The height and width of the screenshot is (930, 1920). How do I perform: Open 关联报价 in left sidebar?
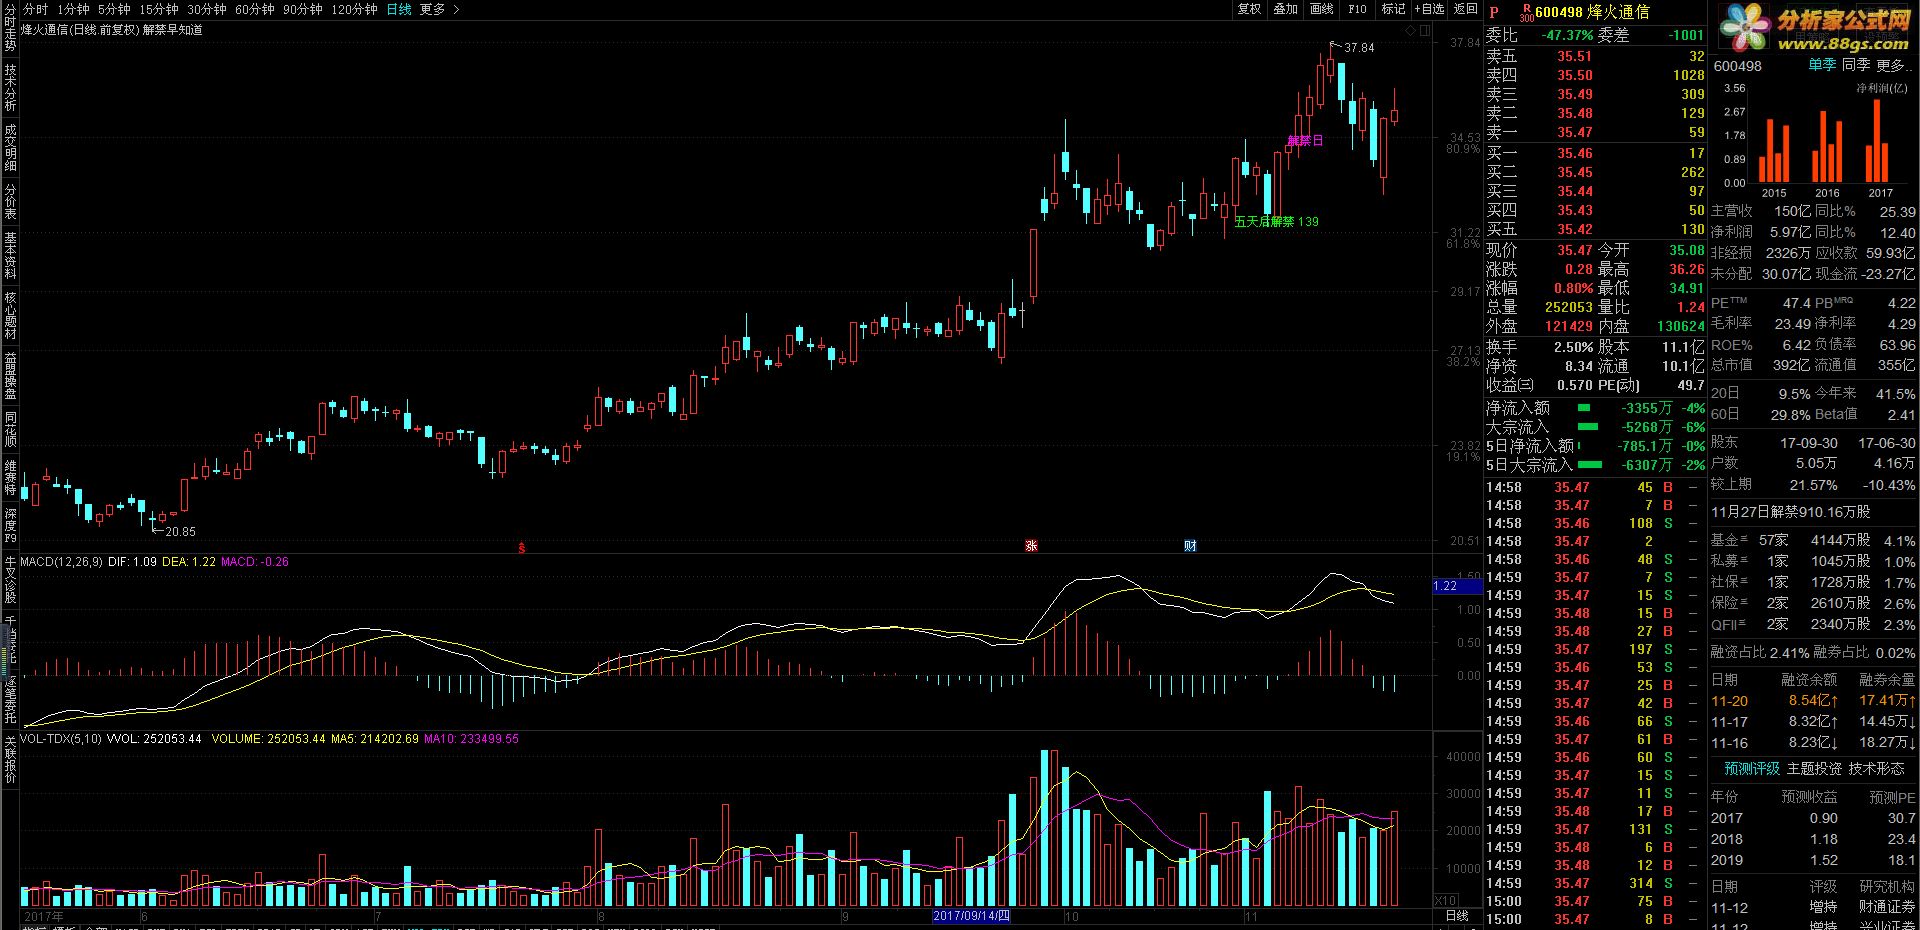coord(10,760)
